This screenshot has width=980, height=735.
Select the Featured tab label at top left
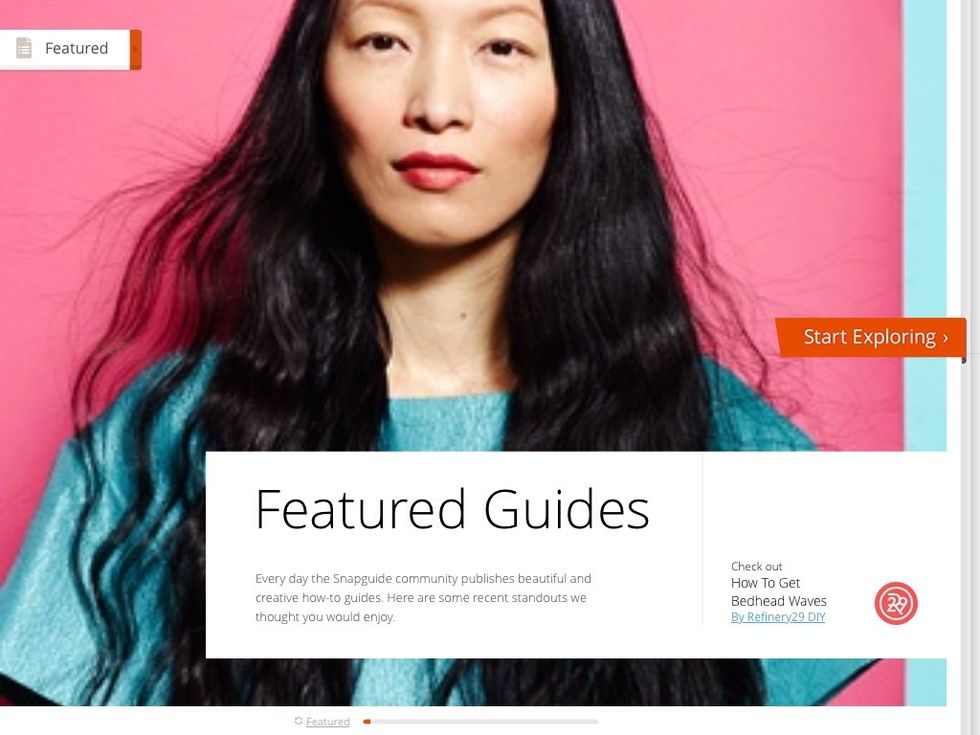pos(76,48)
